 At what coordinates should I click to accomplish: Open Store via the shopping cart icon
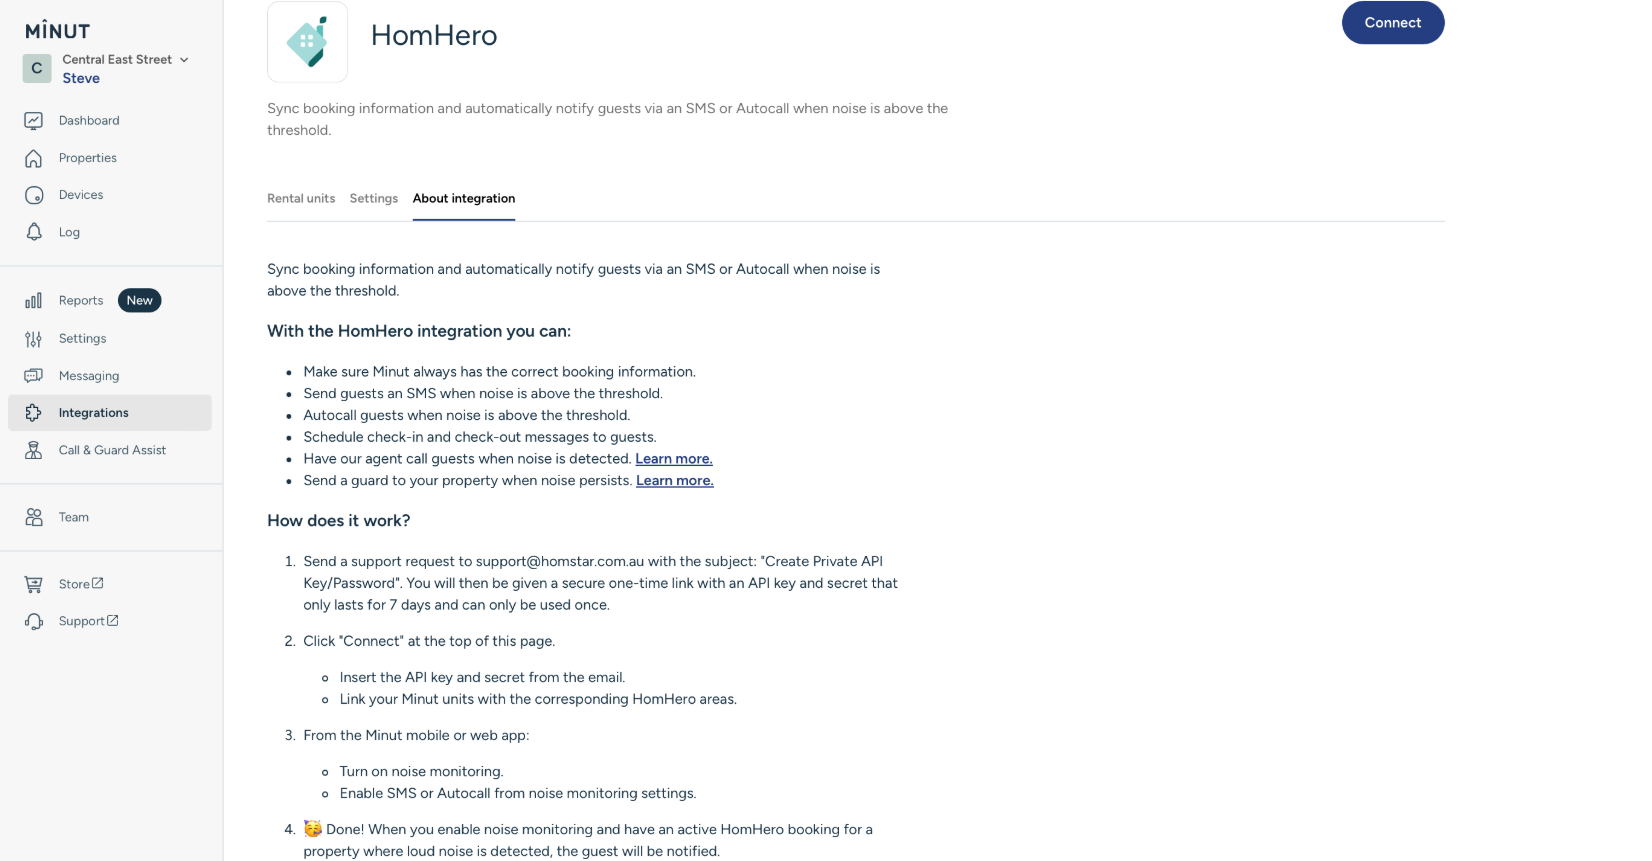coord(34,584)
